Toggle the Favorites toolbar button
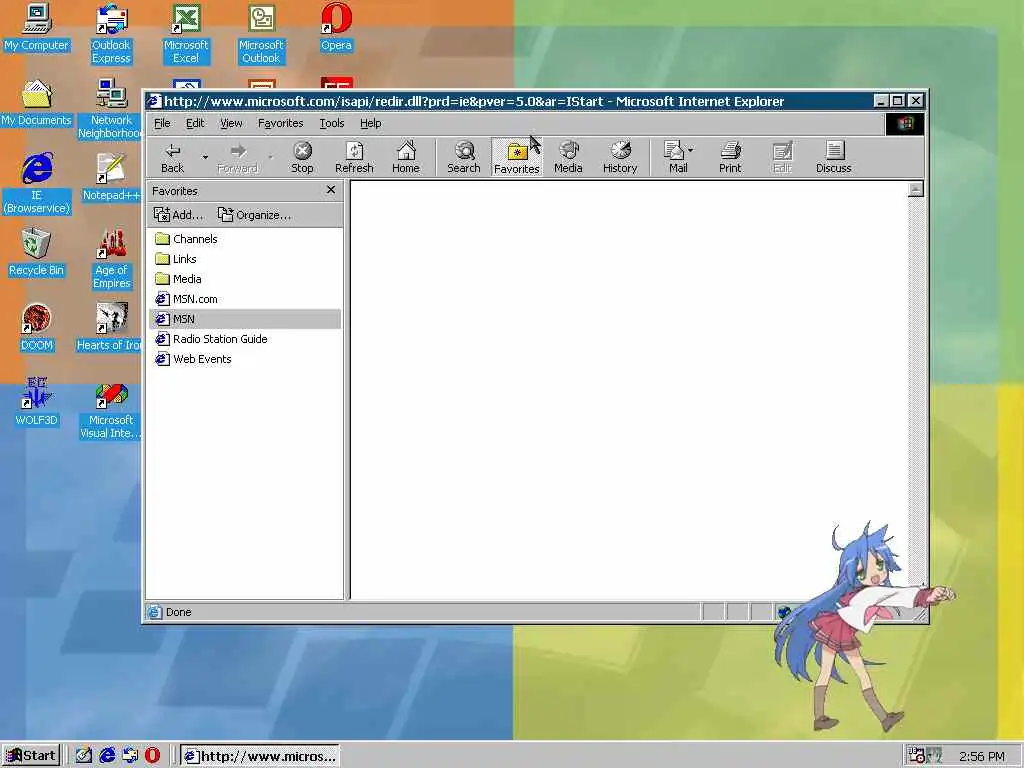The image size is (1024, 768). tap(517, 157)
